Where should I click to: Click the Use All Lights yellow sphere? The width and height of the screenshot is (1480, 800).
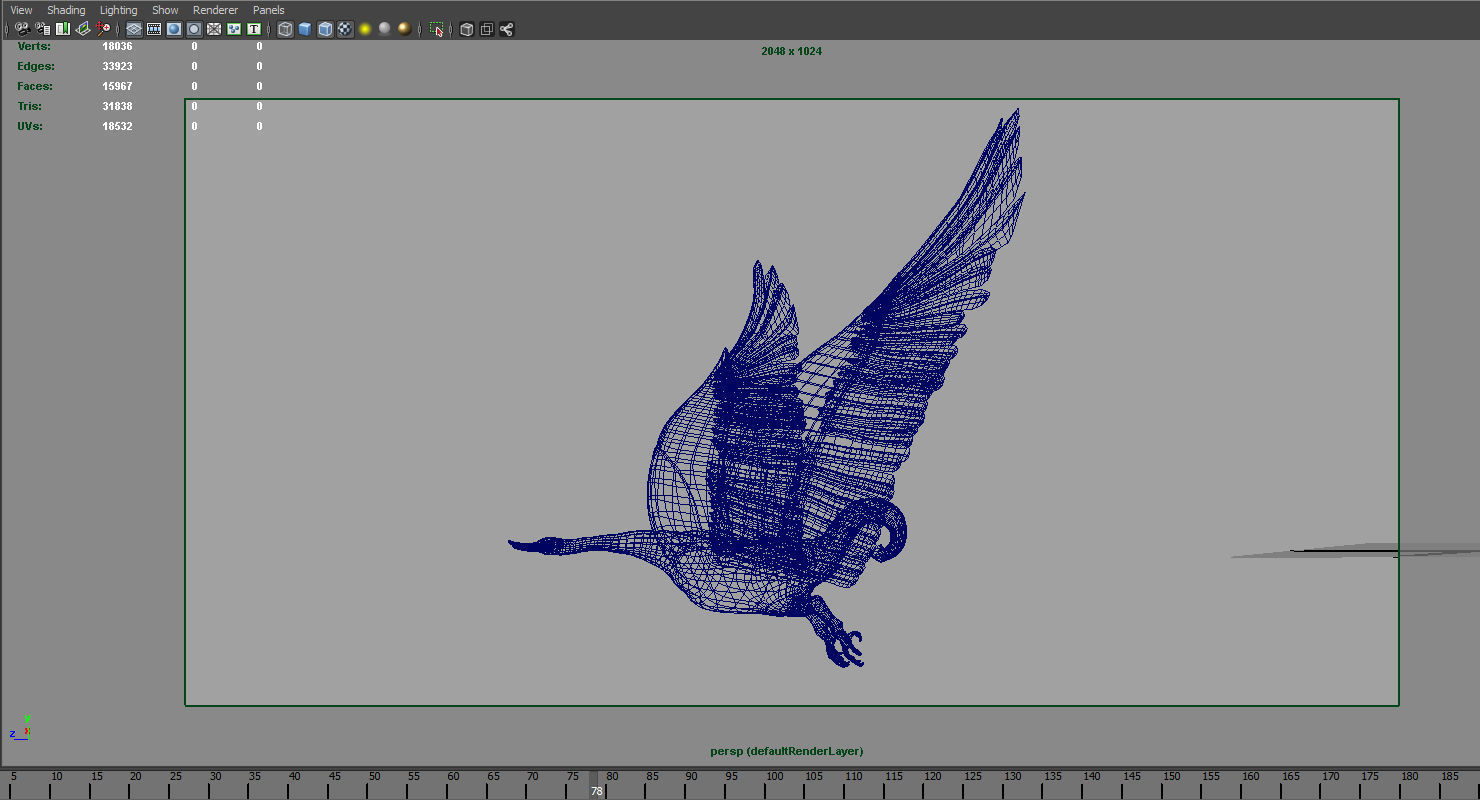click(x=365, y=29)
